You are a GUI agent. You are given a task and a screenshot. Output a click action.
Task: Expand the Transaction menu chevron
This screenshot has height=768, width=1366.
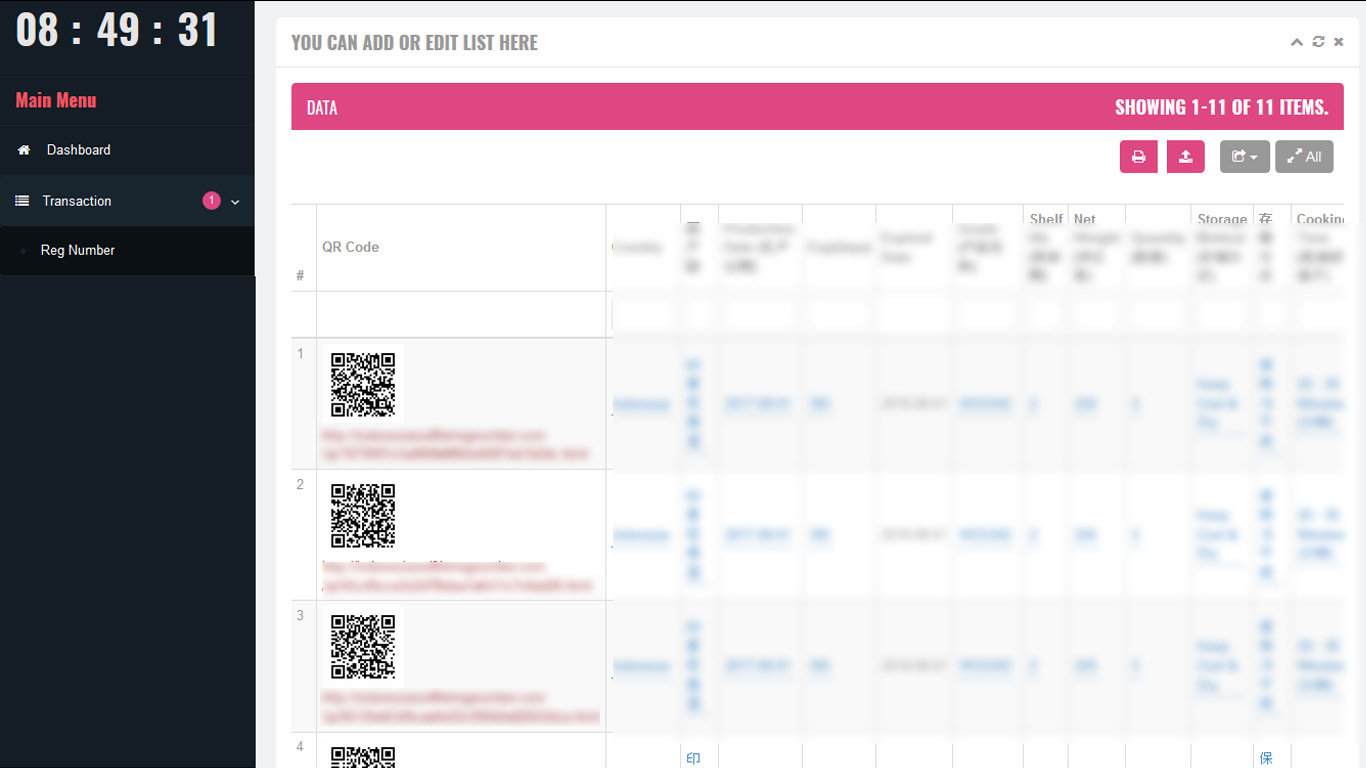[236, 202]
